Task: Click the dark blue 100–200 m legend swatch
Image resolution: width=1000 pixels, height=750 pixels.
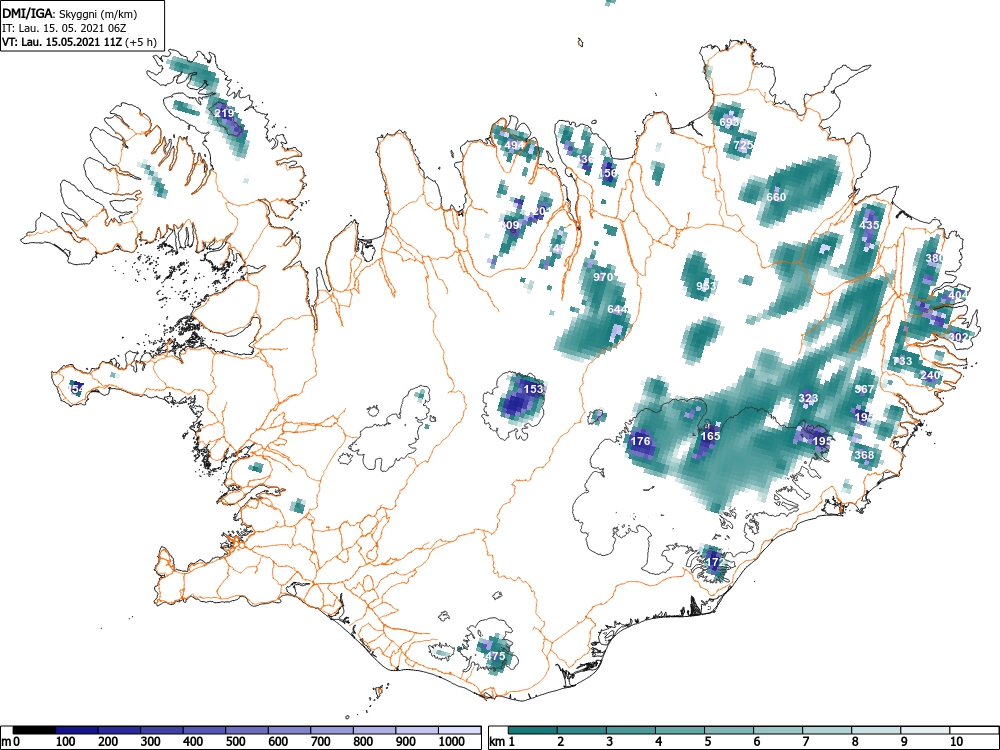Action: click(x=77, y=730)
